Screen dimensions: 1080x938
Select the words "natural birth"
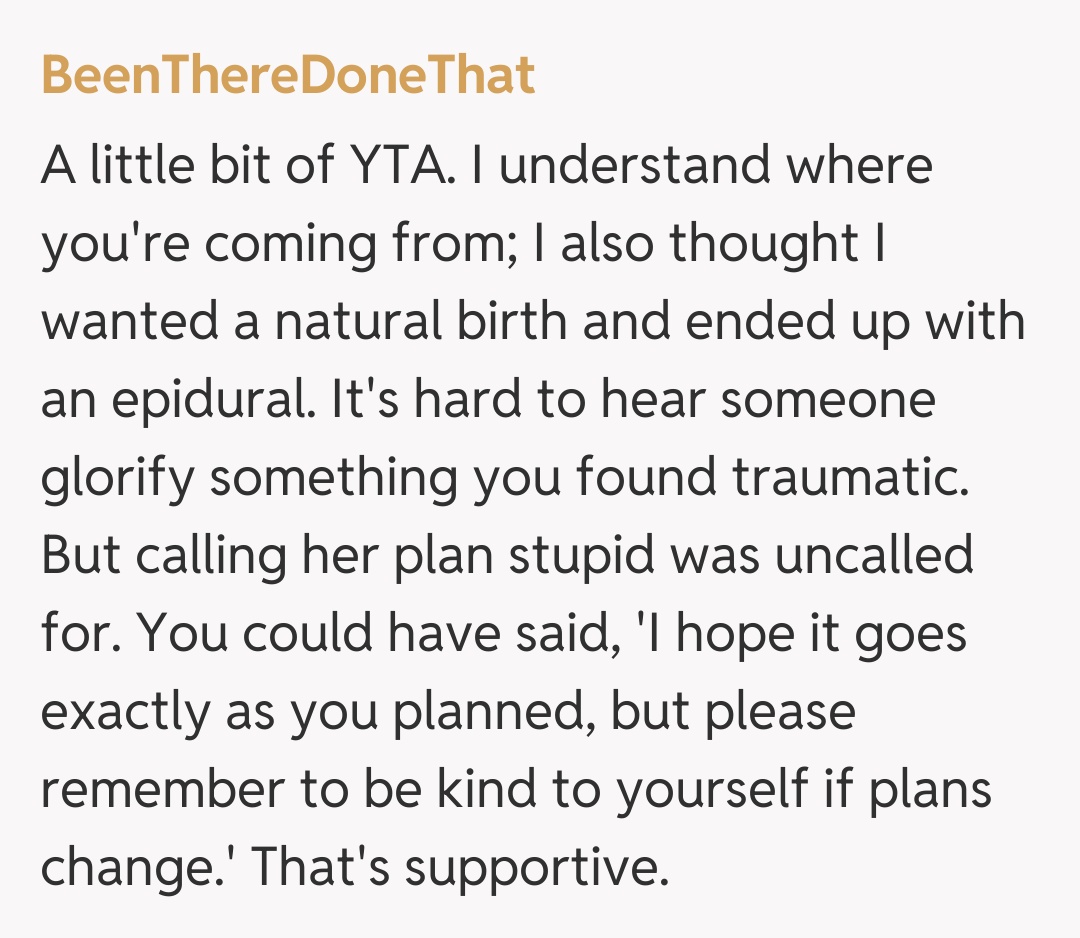point(412,322)
